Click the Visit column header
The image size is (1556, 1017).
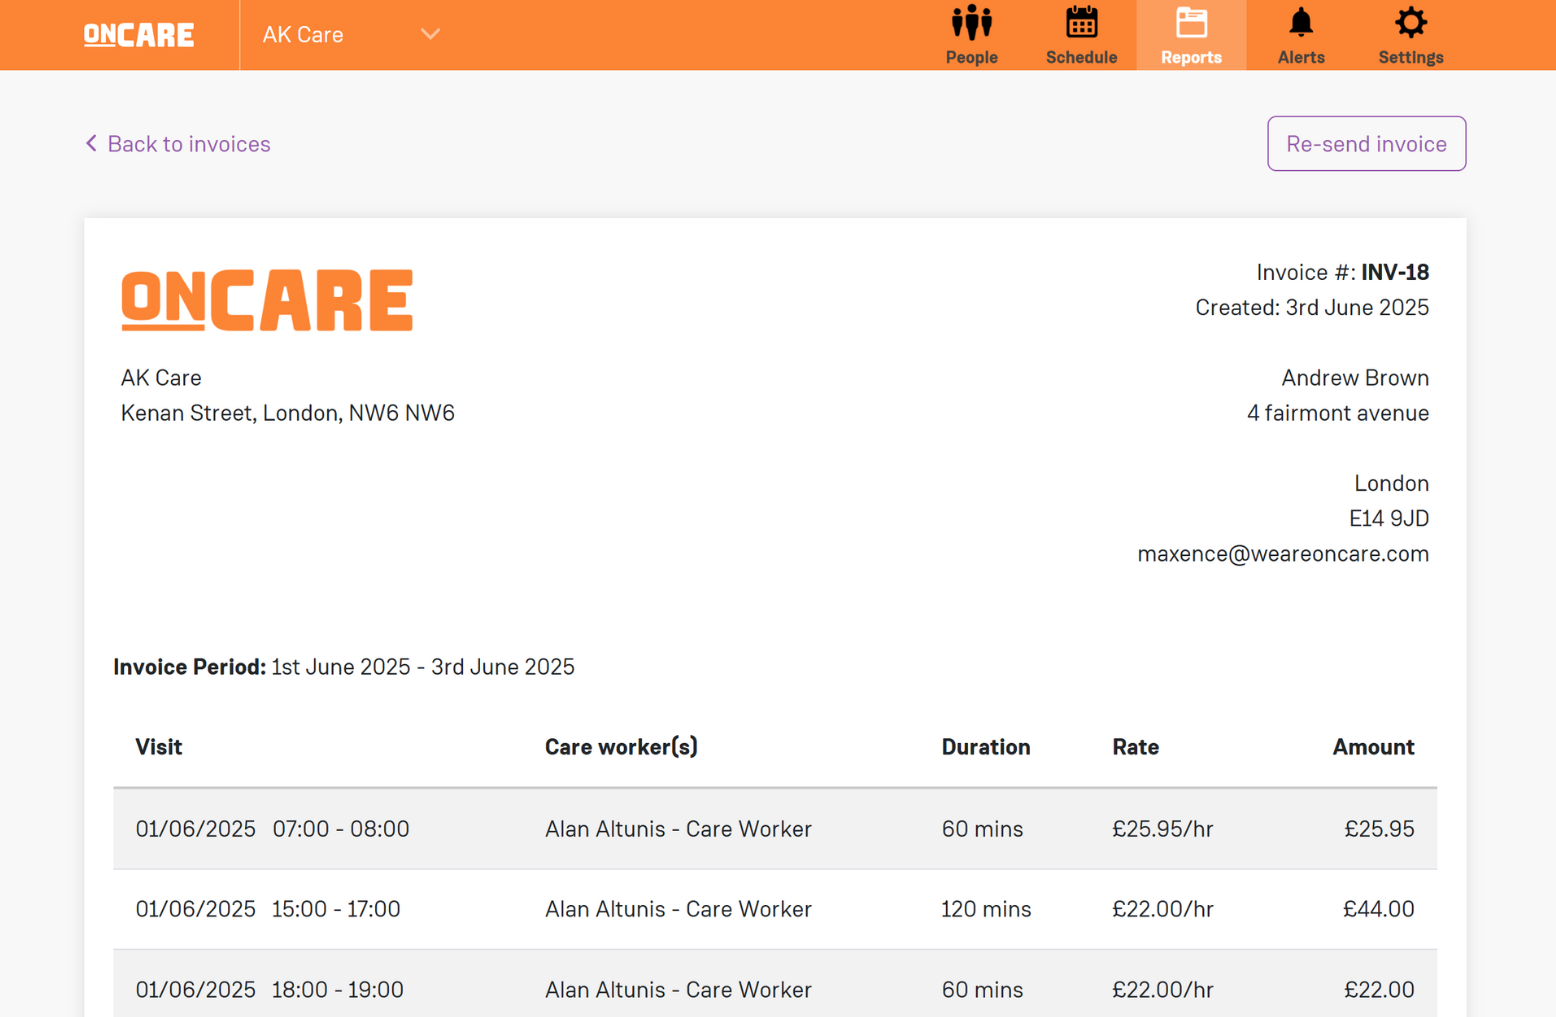159,747
